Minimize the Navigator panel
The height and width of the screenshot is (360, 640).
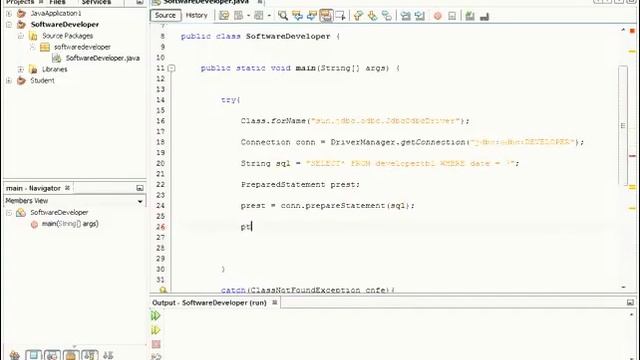pyautogui.click(x=140, y=188)
